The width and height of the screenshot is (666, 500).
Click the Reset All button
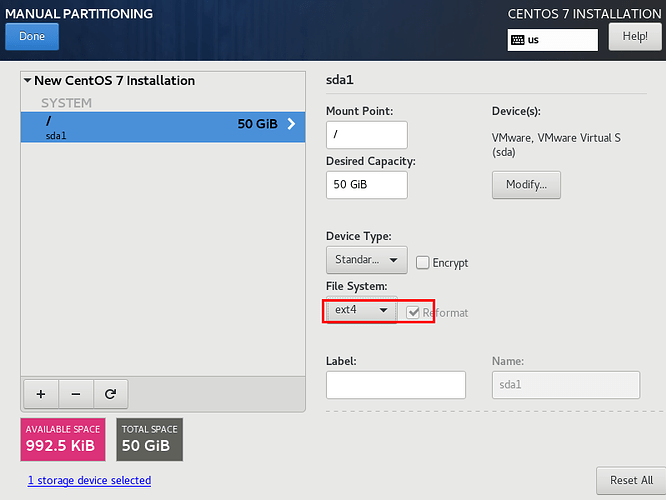[630, 480]
